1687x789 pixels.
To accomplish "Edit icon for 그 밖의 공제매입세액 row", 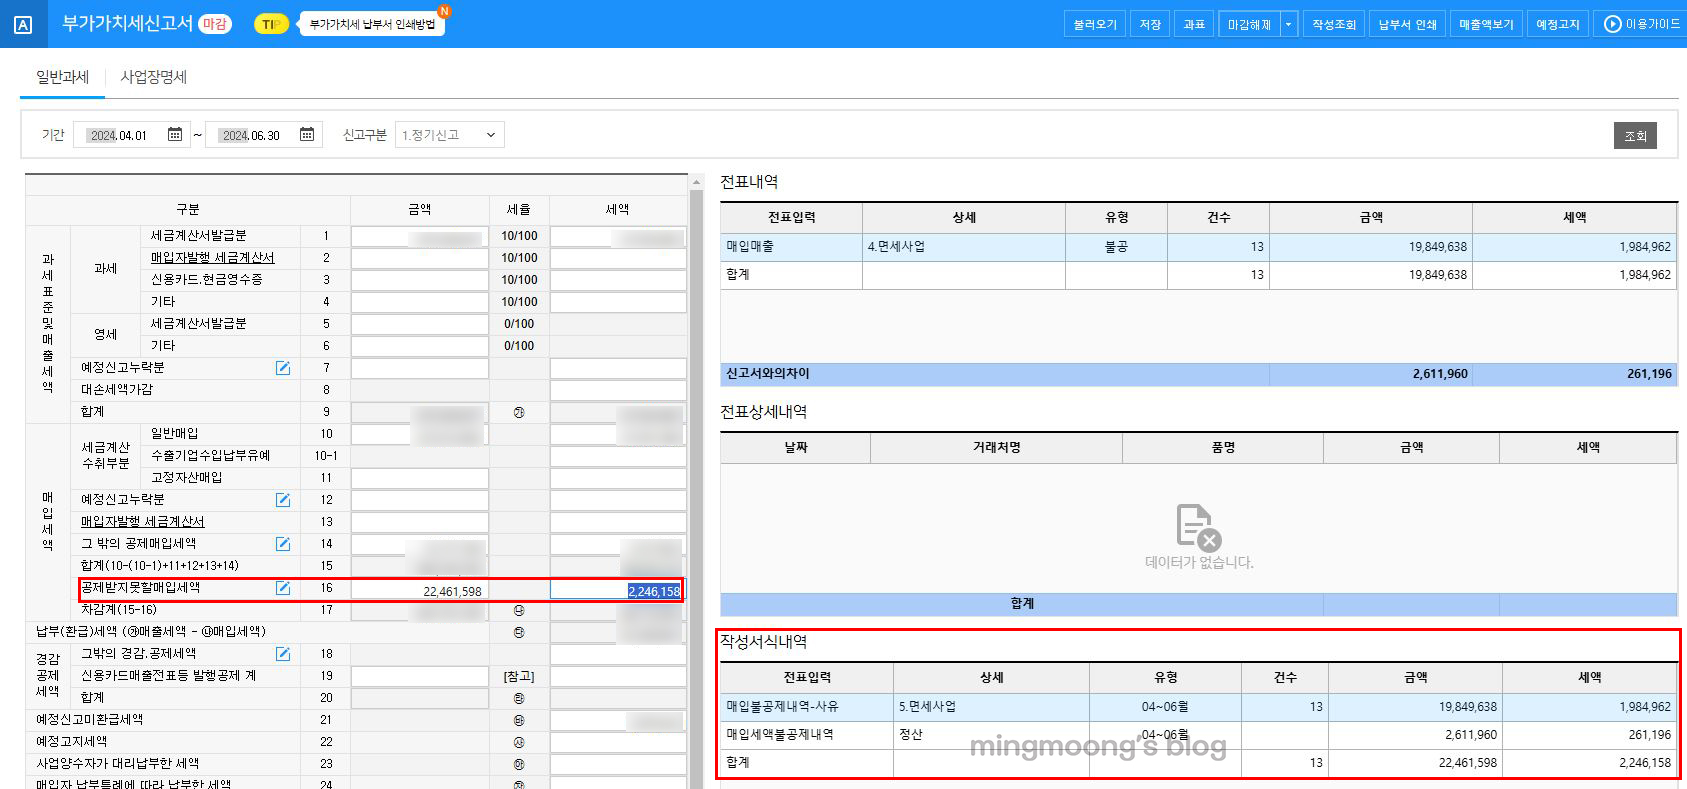I will (x=283, y=544).
